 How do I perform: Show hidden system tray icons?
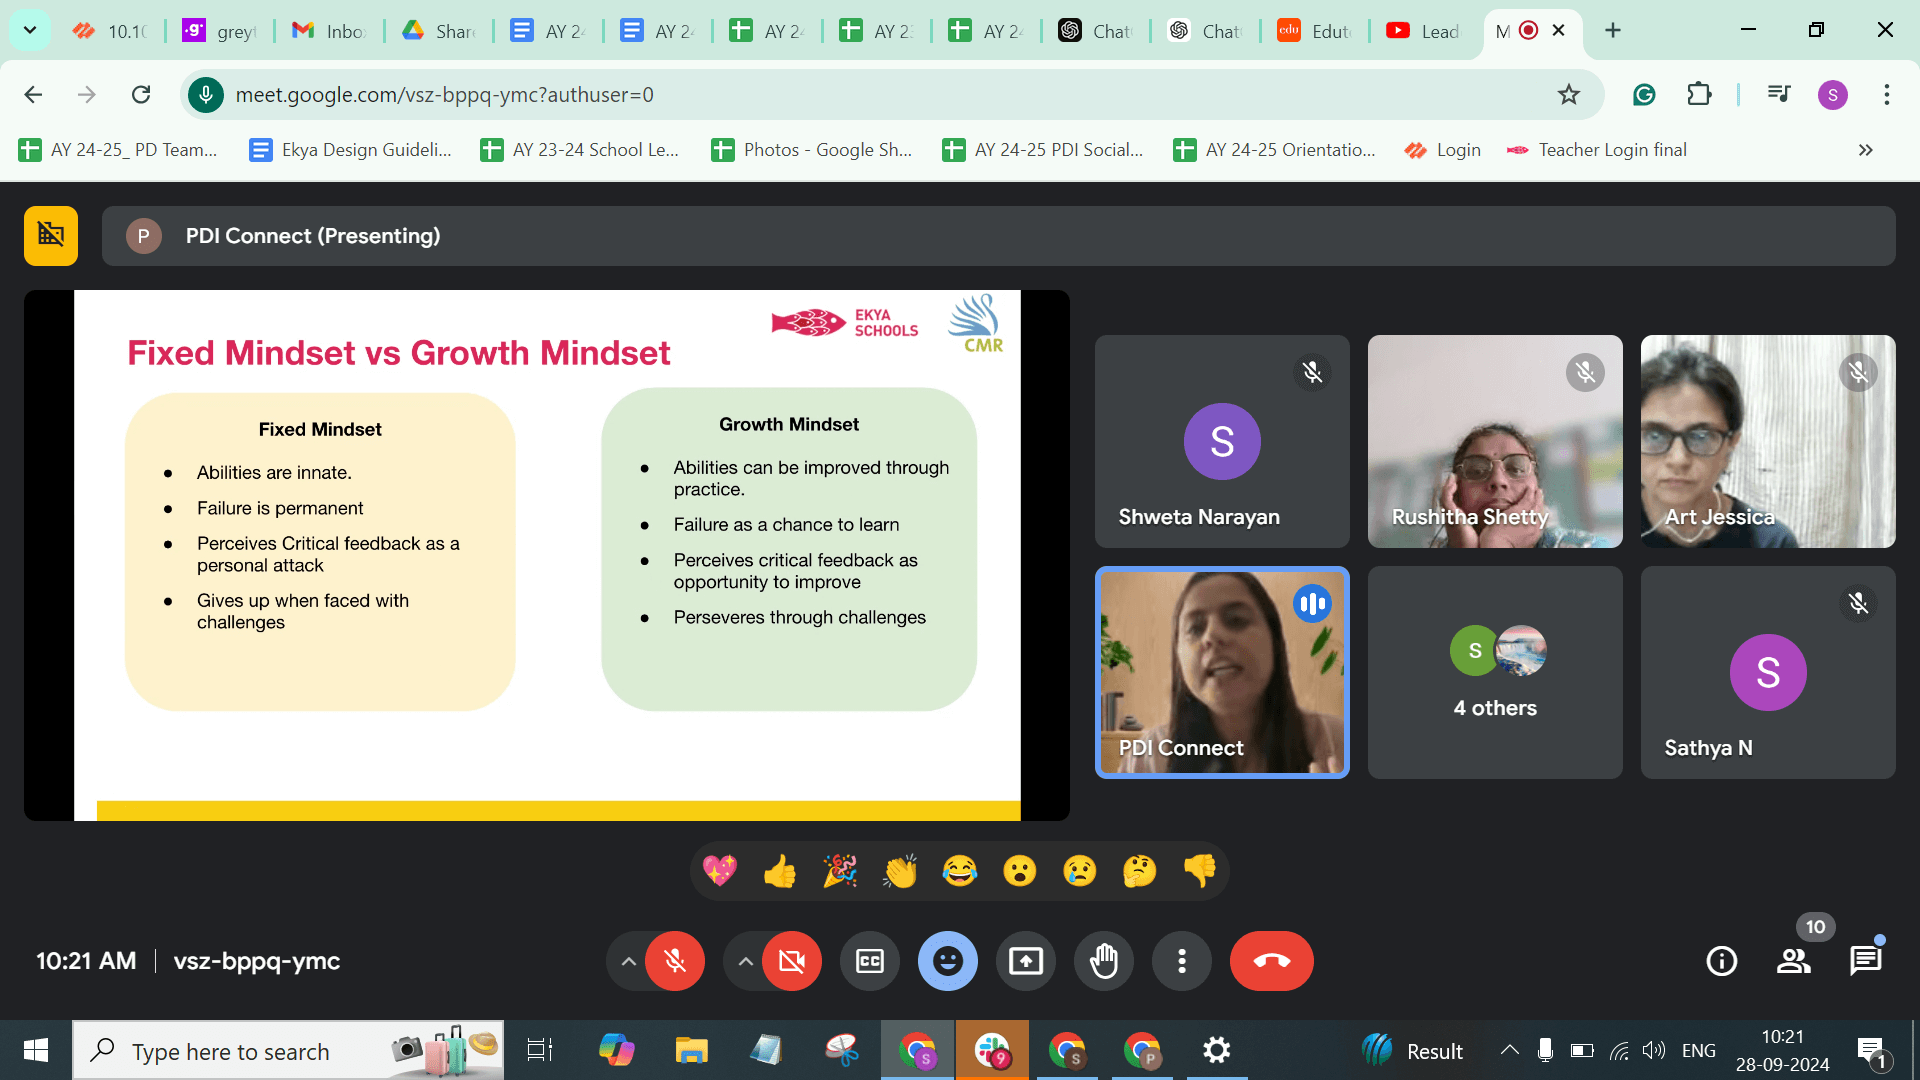(x=1509, y=1050)
